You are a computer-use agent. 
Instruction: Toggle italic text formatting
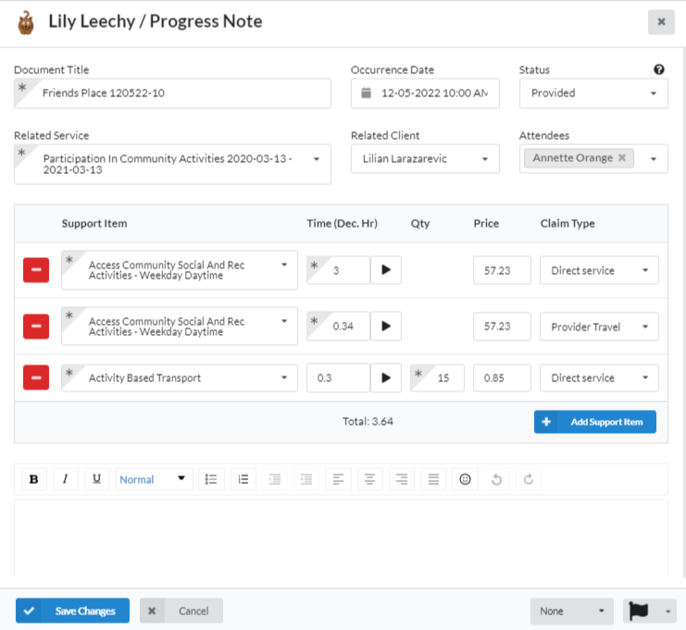[x=65, y=479]
